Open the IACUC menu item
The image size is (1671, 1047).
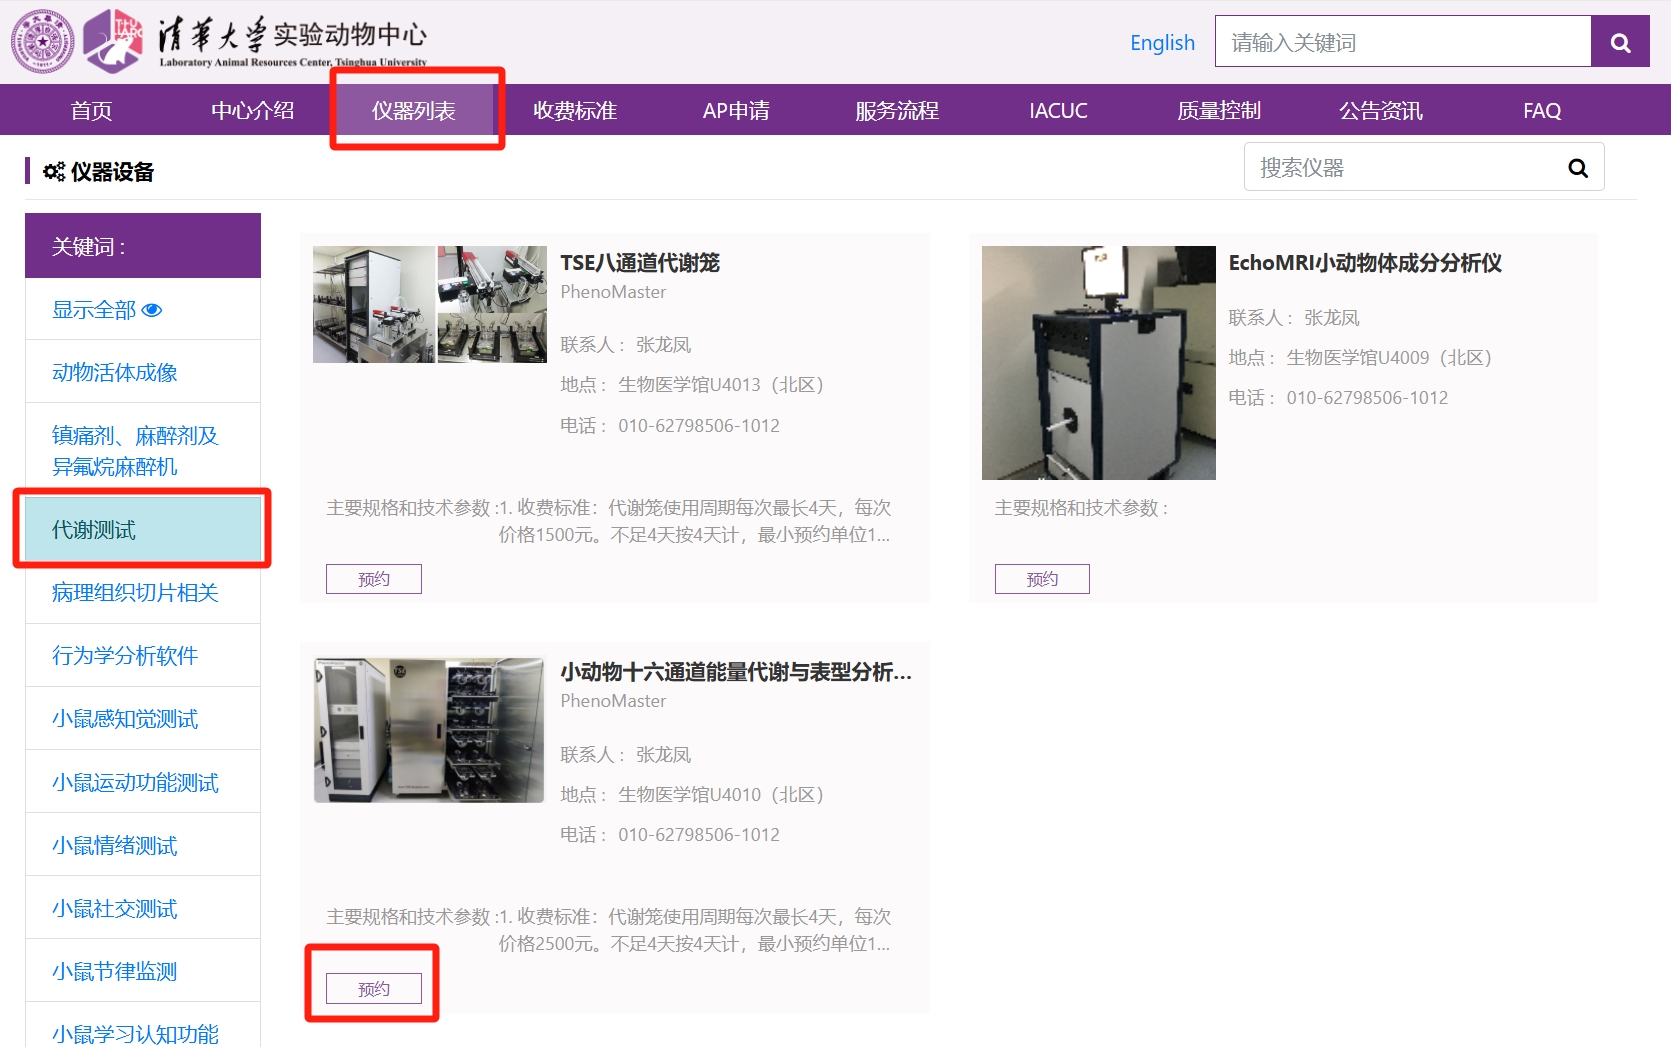coord(1058,110)
